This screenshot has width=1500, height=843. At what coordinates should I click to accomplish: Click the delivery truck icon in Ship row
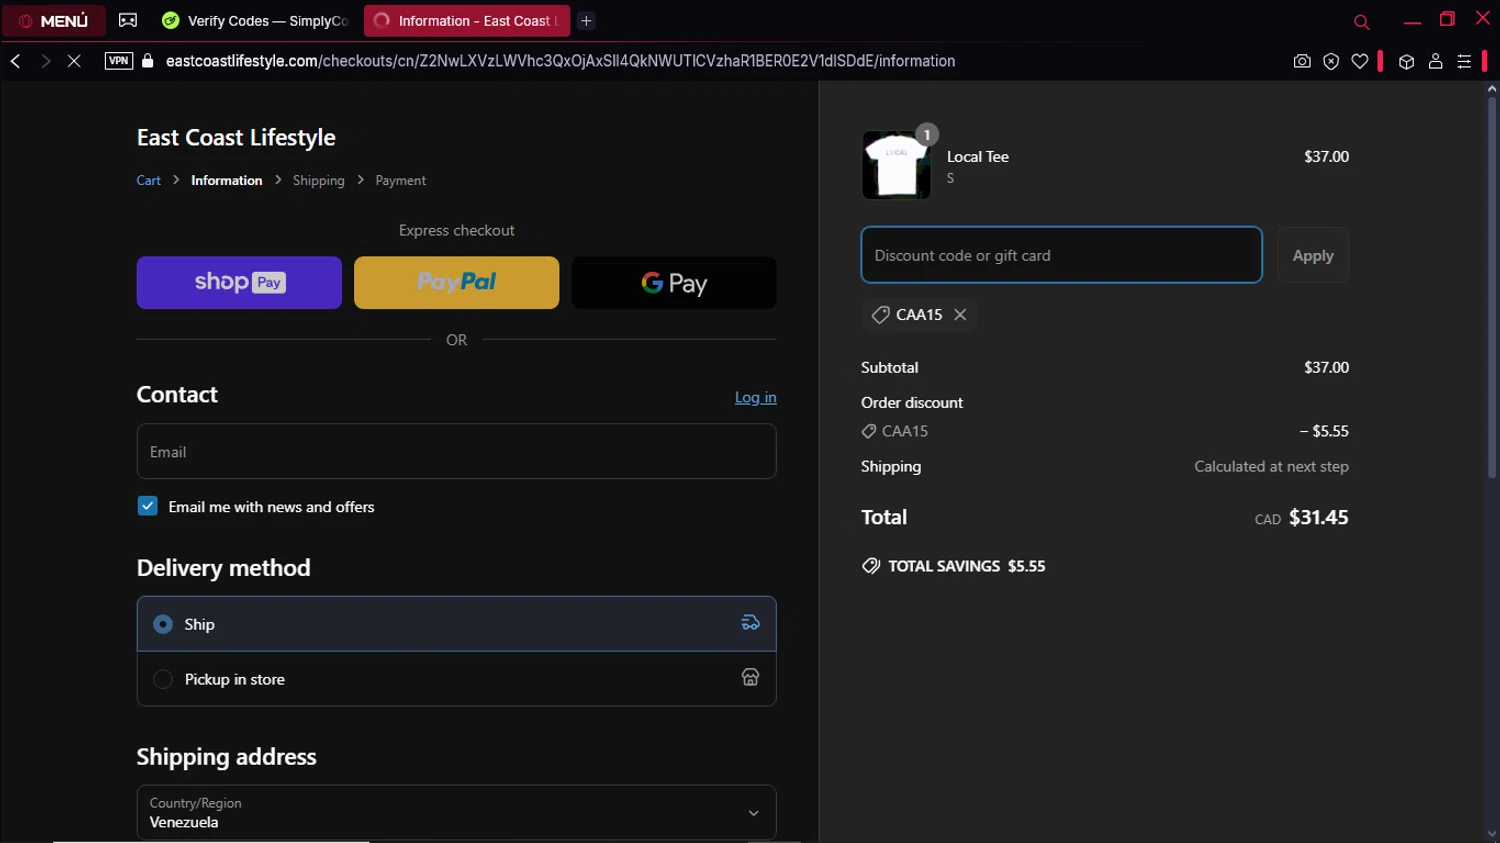[750, 623]
